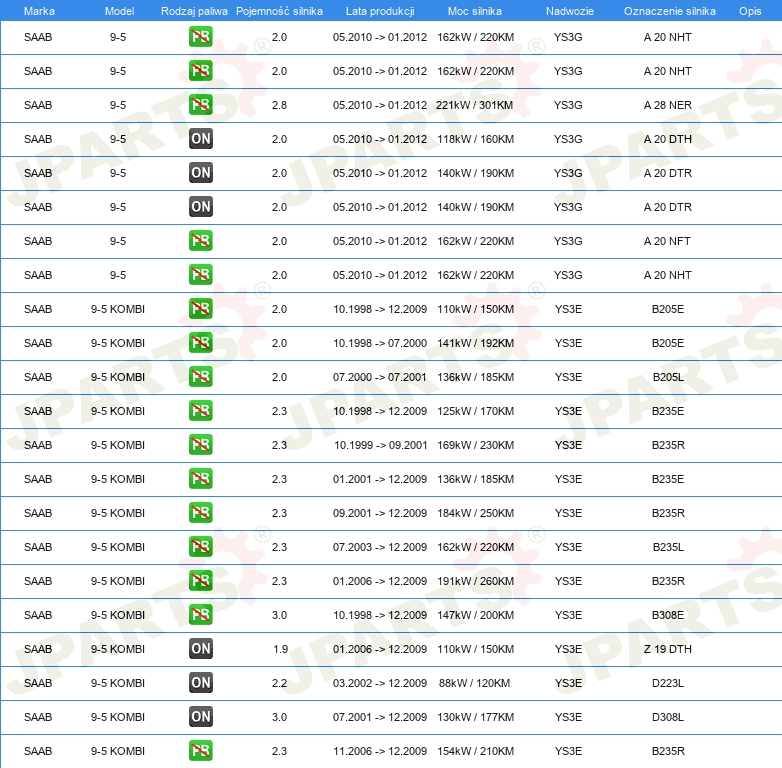This screenshot has height=768, width=782.
Task: Click the ON diesel icon in the A 20 DTH row
Action: pyautogui.click(x=201, y=139)
